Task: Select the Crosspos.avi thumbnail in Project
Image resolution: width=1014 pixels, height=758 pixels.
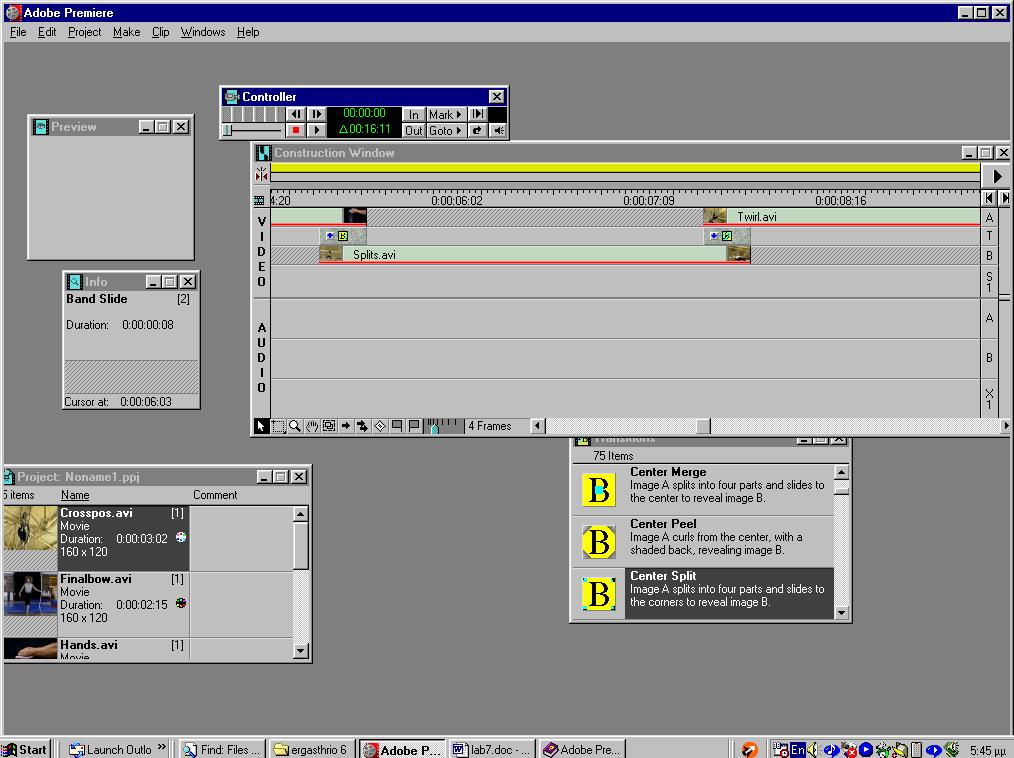Action: 30,528
